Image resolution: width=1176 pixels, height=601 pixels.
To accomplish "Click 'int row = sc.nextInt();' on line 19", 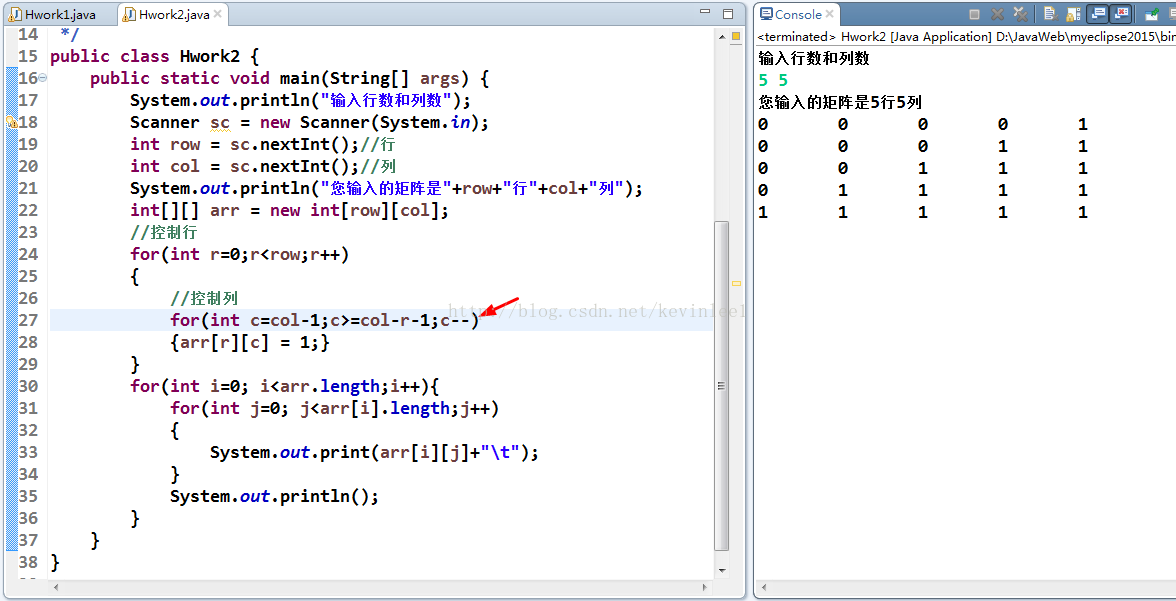I will pyautogui.click(x=245, y=144).
